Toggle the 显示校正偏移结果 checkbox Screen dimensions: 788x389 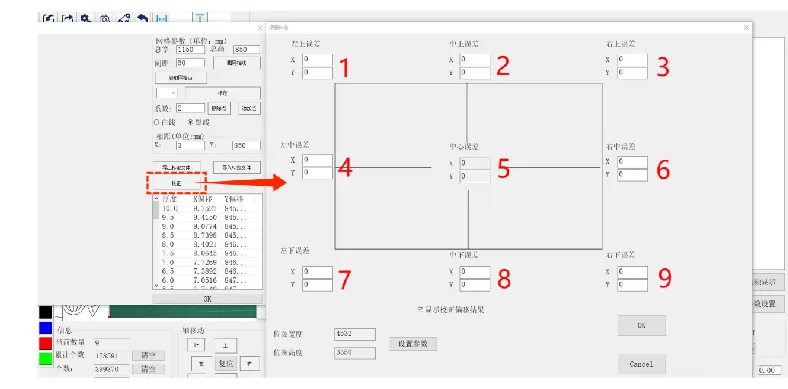pos(421,310)
